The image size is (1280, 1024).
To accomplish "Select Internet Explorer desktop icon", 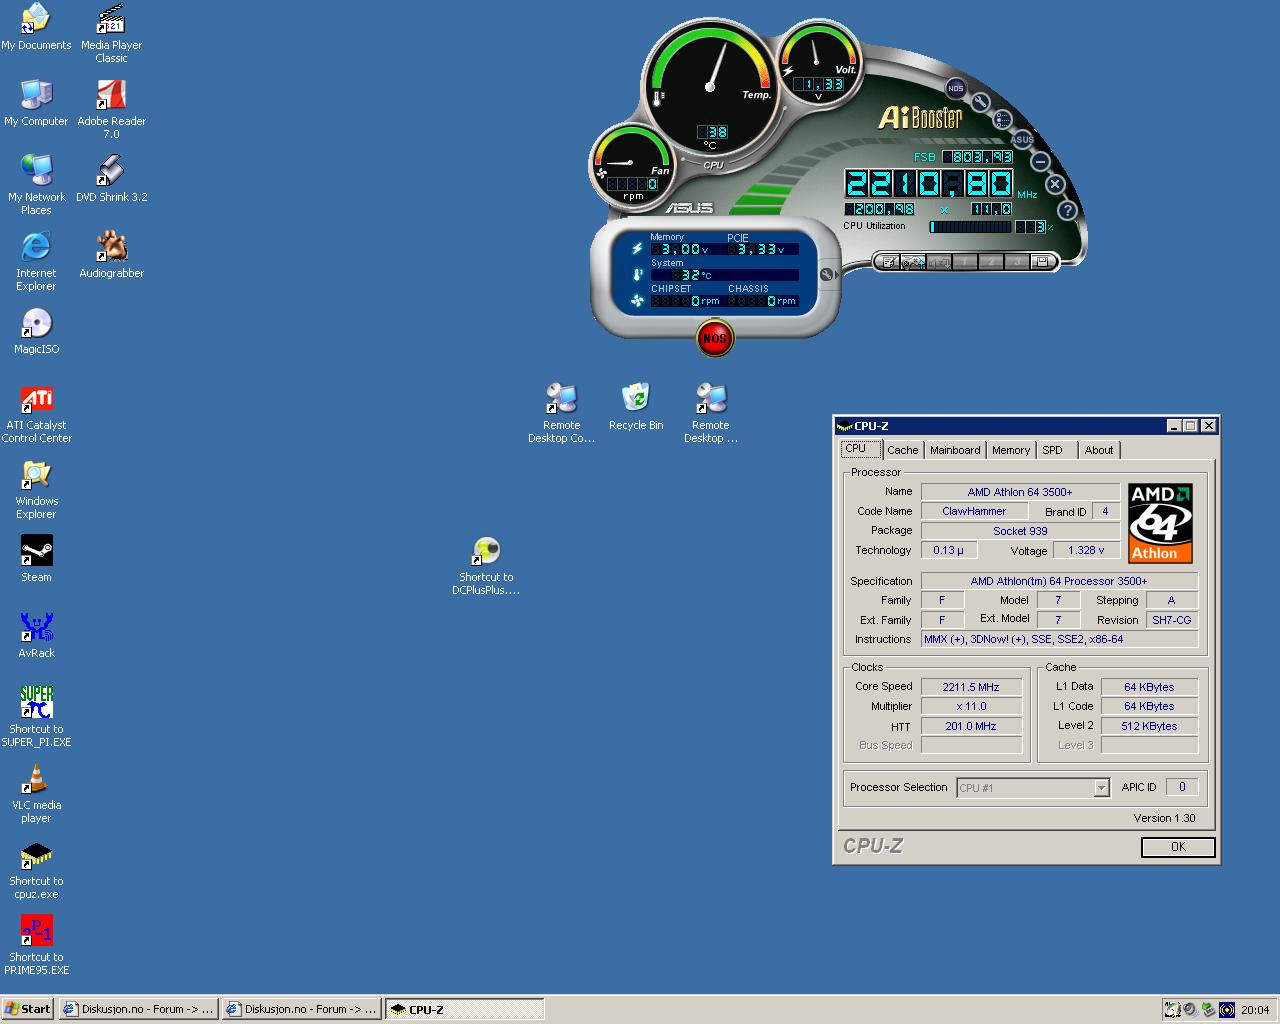I will coord(36,261).
